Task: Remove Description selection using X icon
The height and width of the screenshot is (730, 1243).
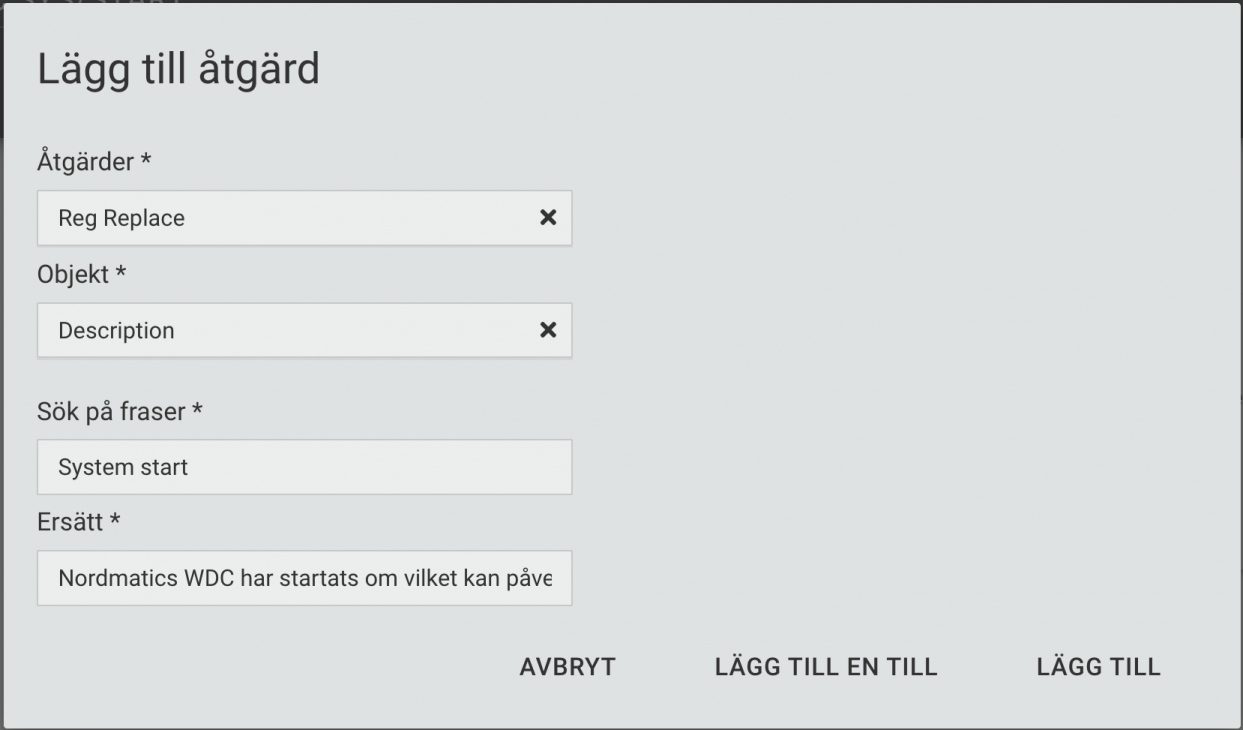Action: coord(548,330)
